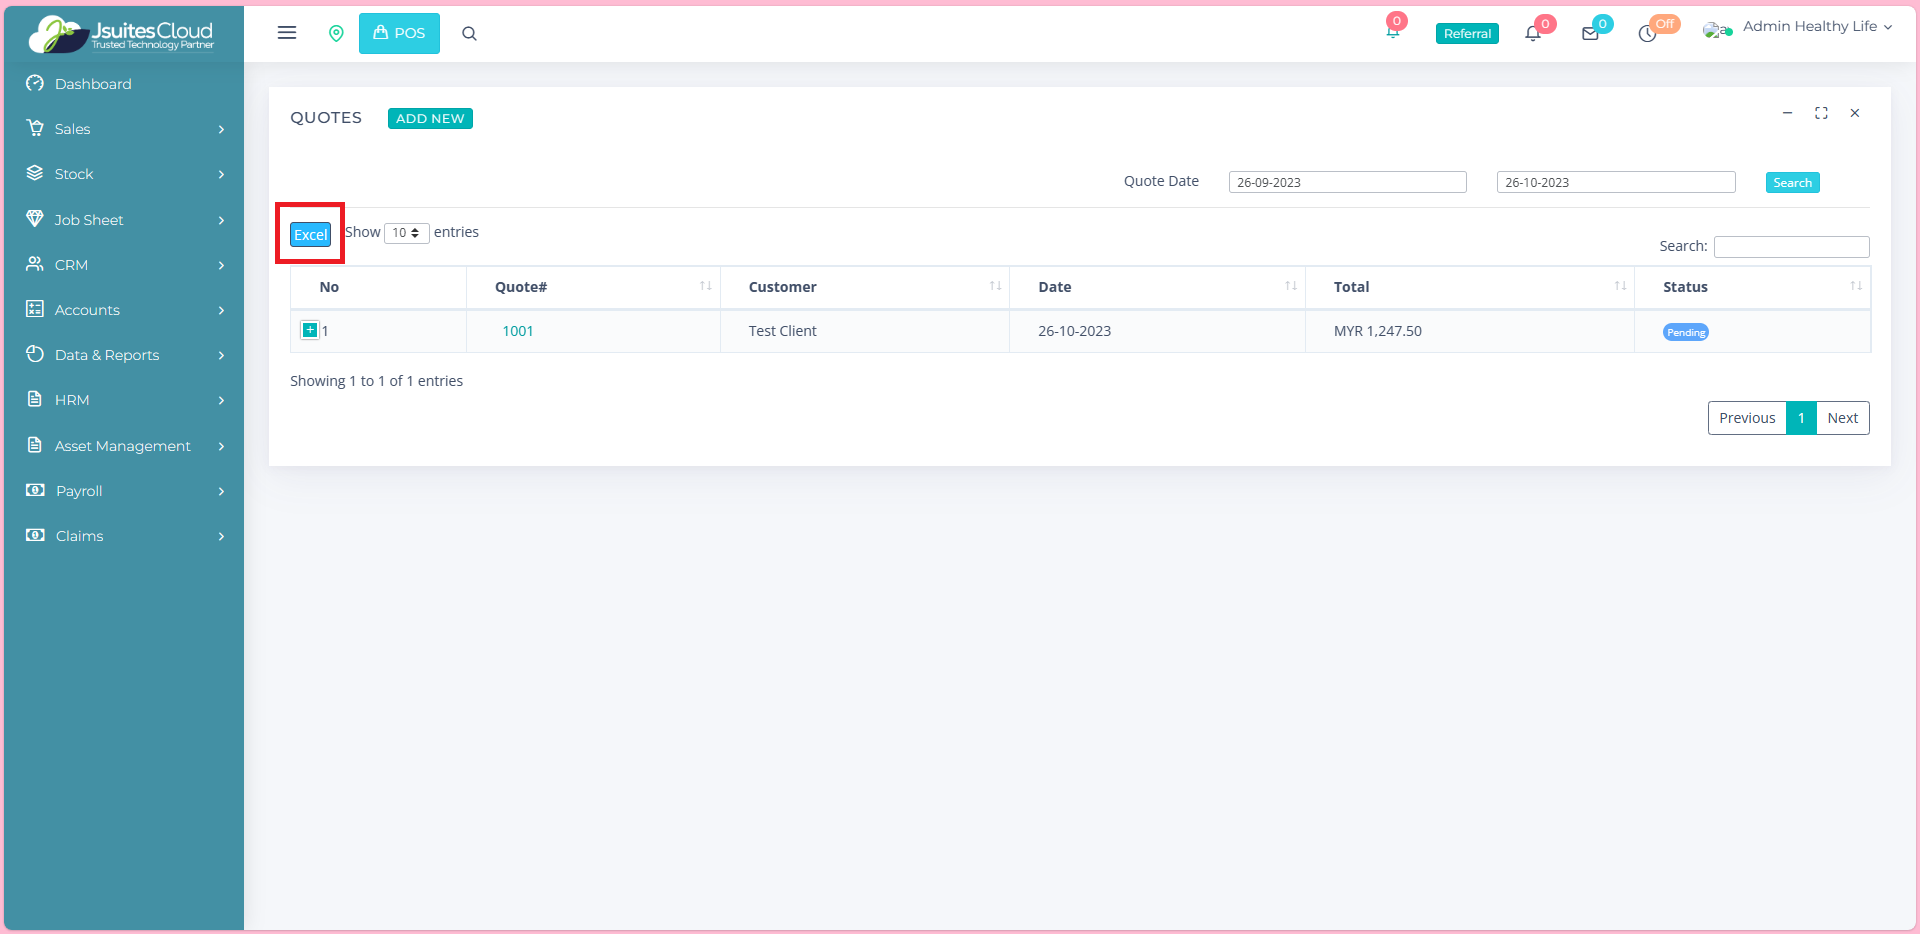Click the table Search input field
This screenshot has width=1920, height=934.
(1791, 247)
